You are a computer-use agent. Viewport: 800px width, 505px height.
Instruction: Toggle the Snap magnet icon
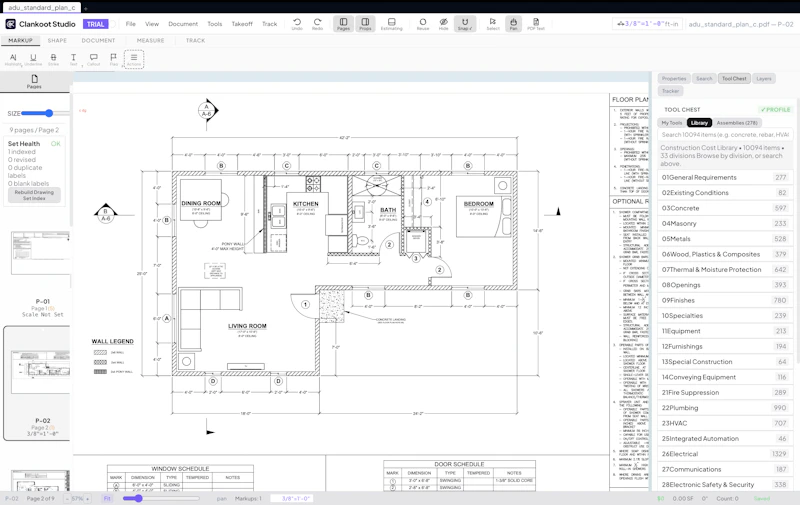point(465,23)
